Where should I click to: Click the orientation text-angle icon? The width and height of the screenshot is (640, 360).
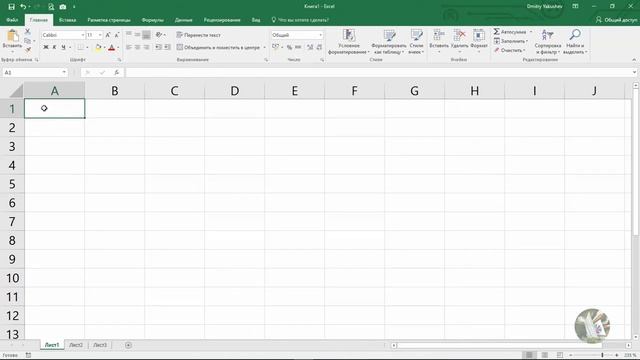[159, 35]
